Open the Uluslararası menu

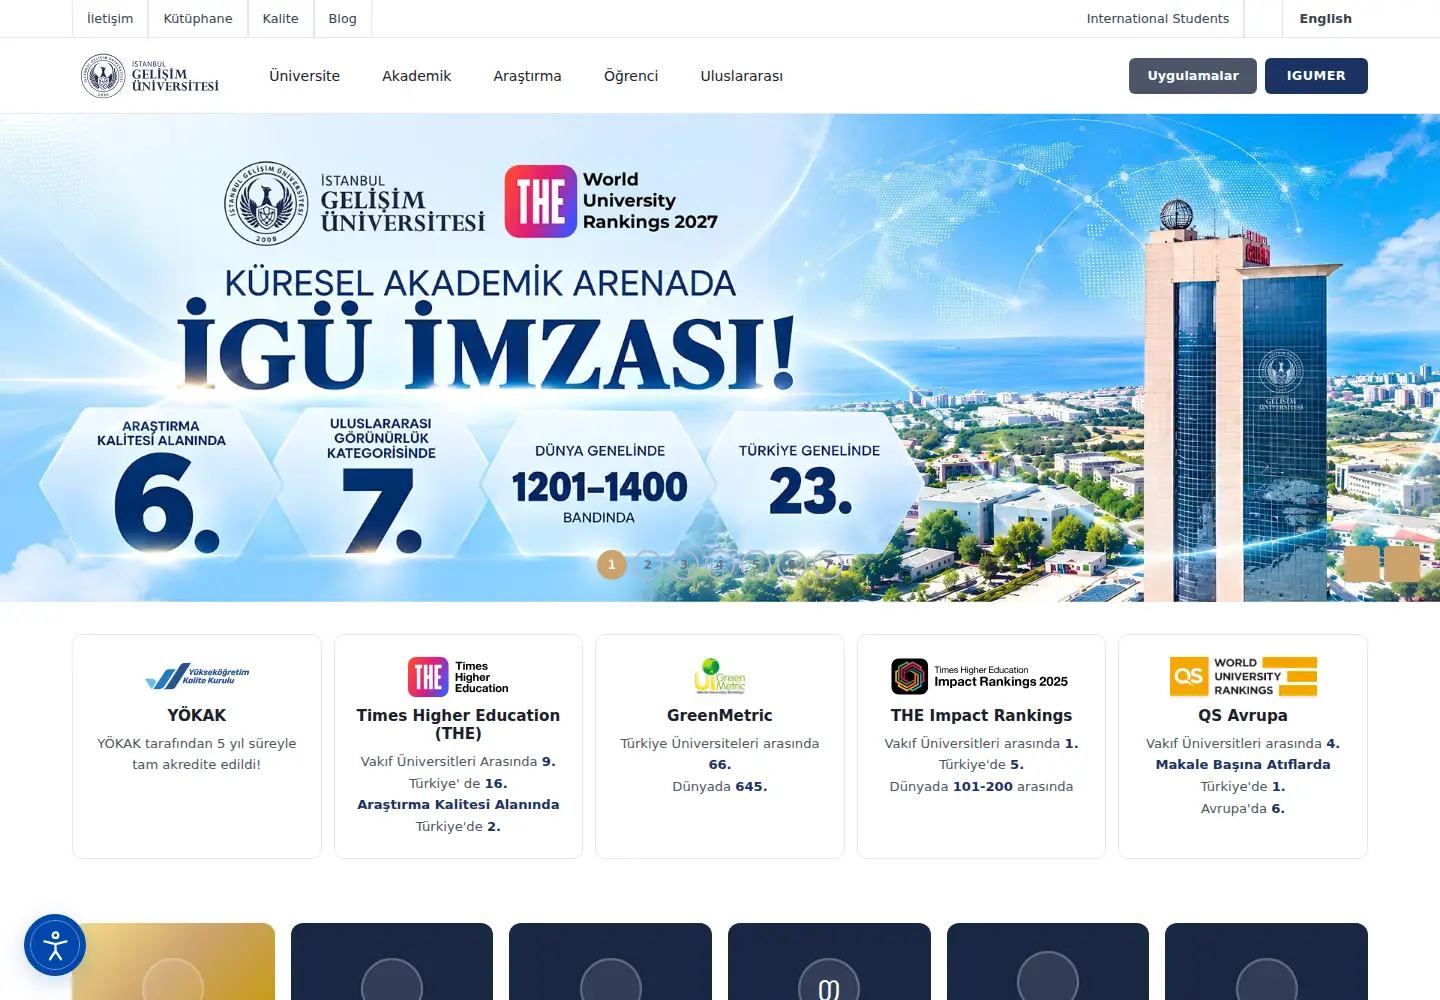741,76
